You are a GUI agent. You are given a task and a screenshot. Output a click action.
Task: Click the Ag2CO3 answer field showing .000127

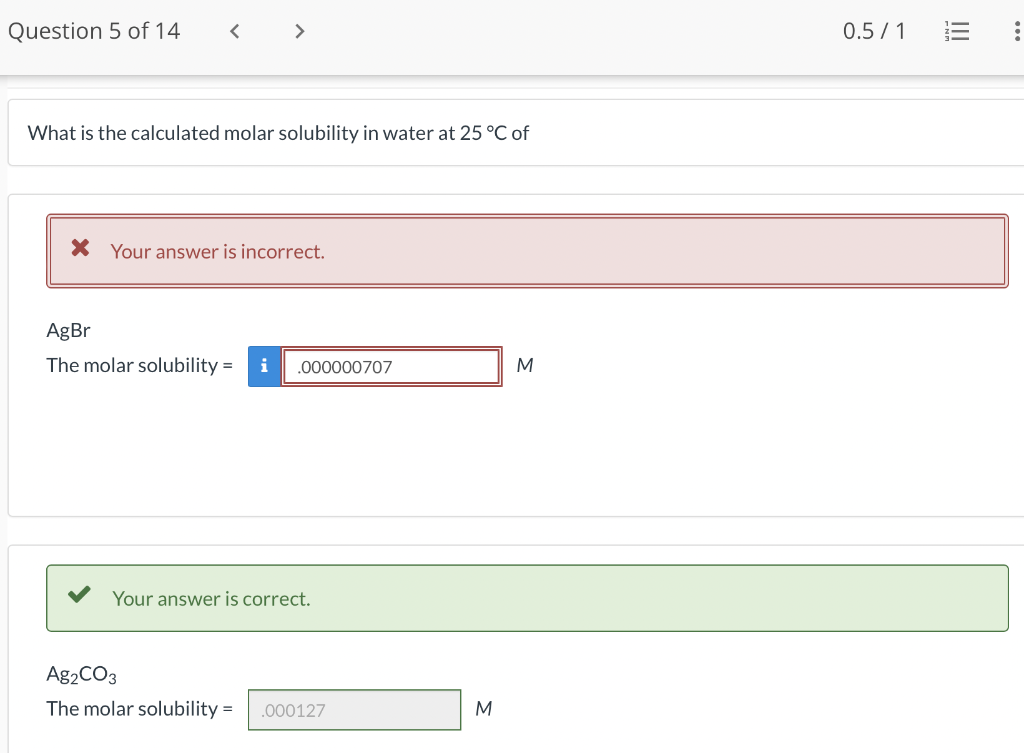(354, 709)
